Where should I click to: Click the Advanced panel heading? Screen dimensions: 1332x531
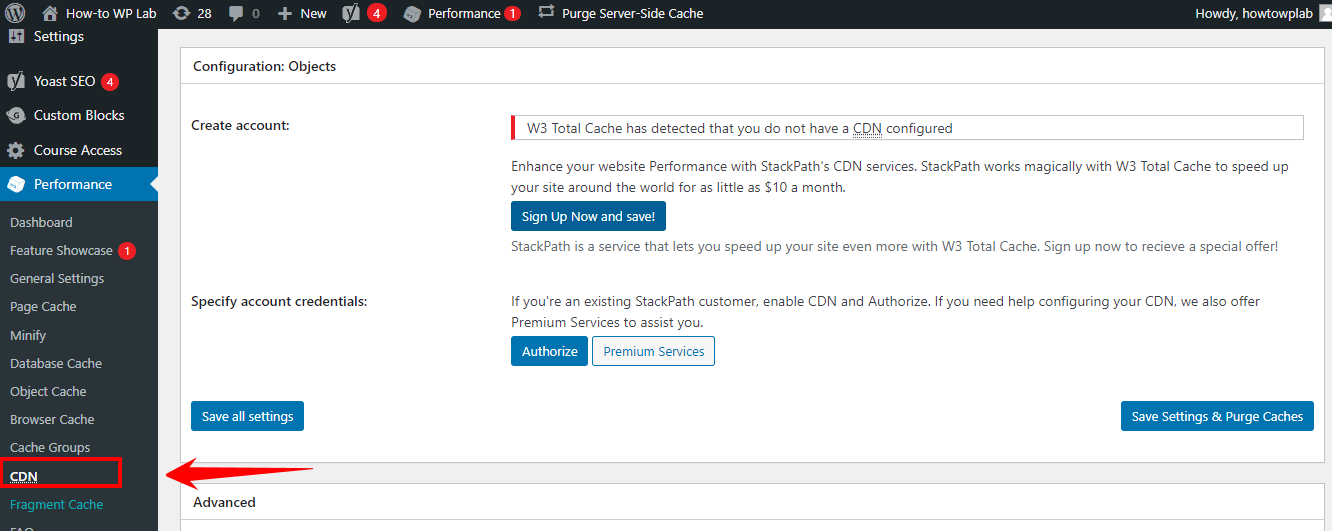[x=224, y=502]
